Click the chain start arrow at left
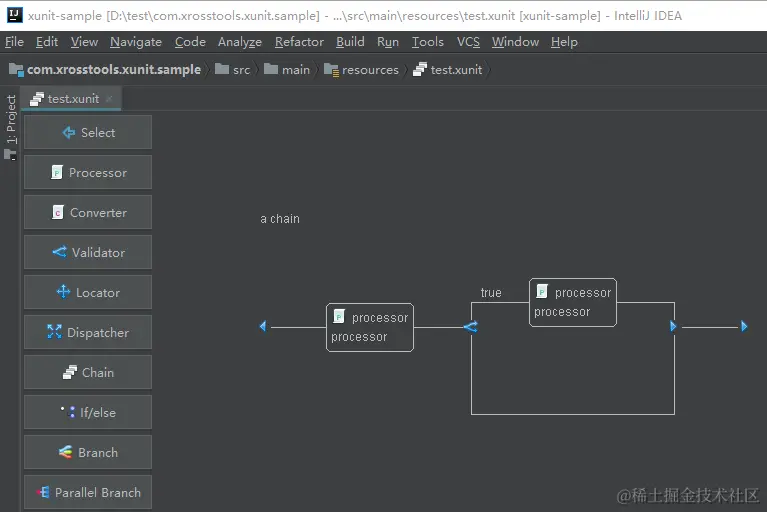The height and width of the screenshot is (512, 767). coord(263,326)
